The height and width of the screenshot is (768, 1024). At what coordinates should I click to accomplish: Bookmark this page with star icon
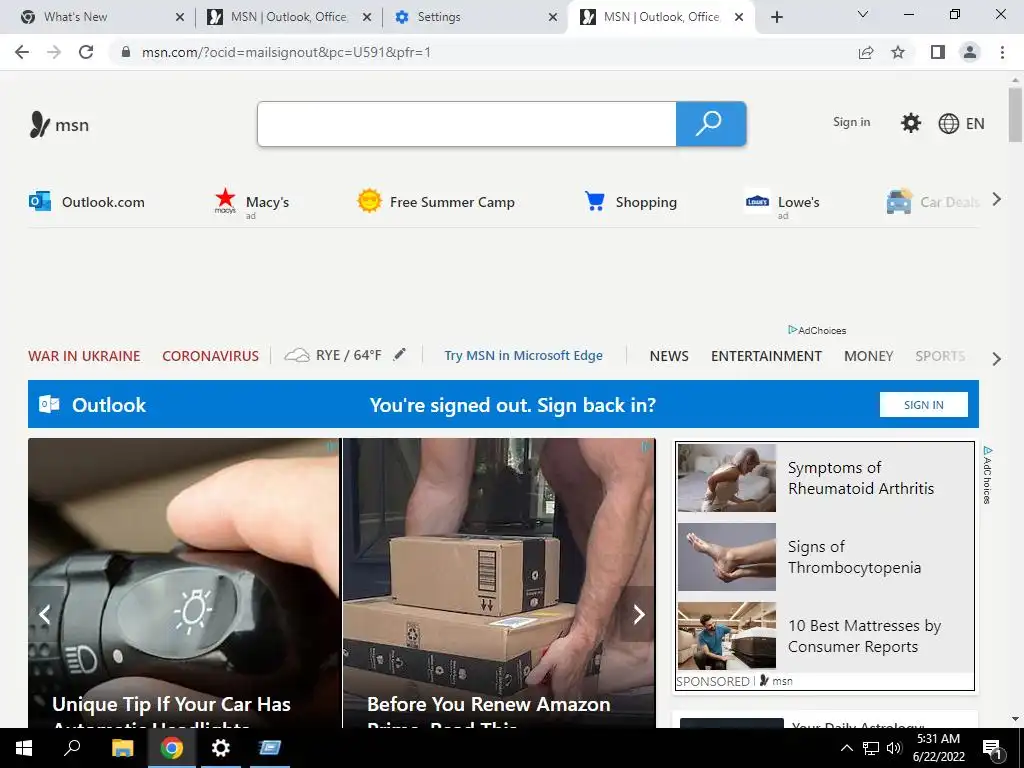[898, 52]
